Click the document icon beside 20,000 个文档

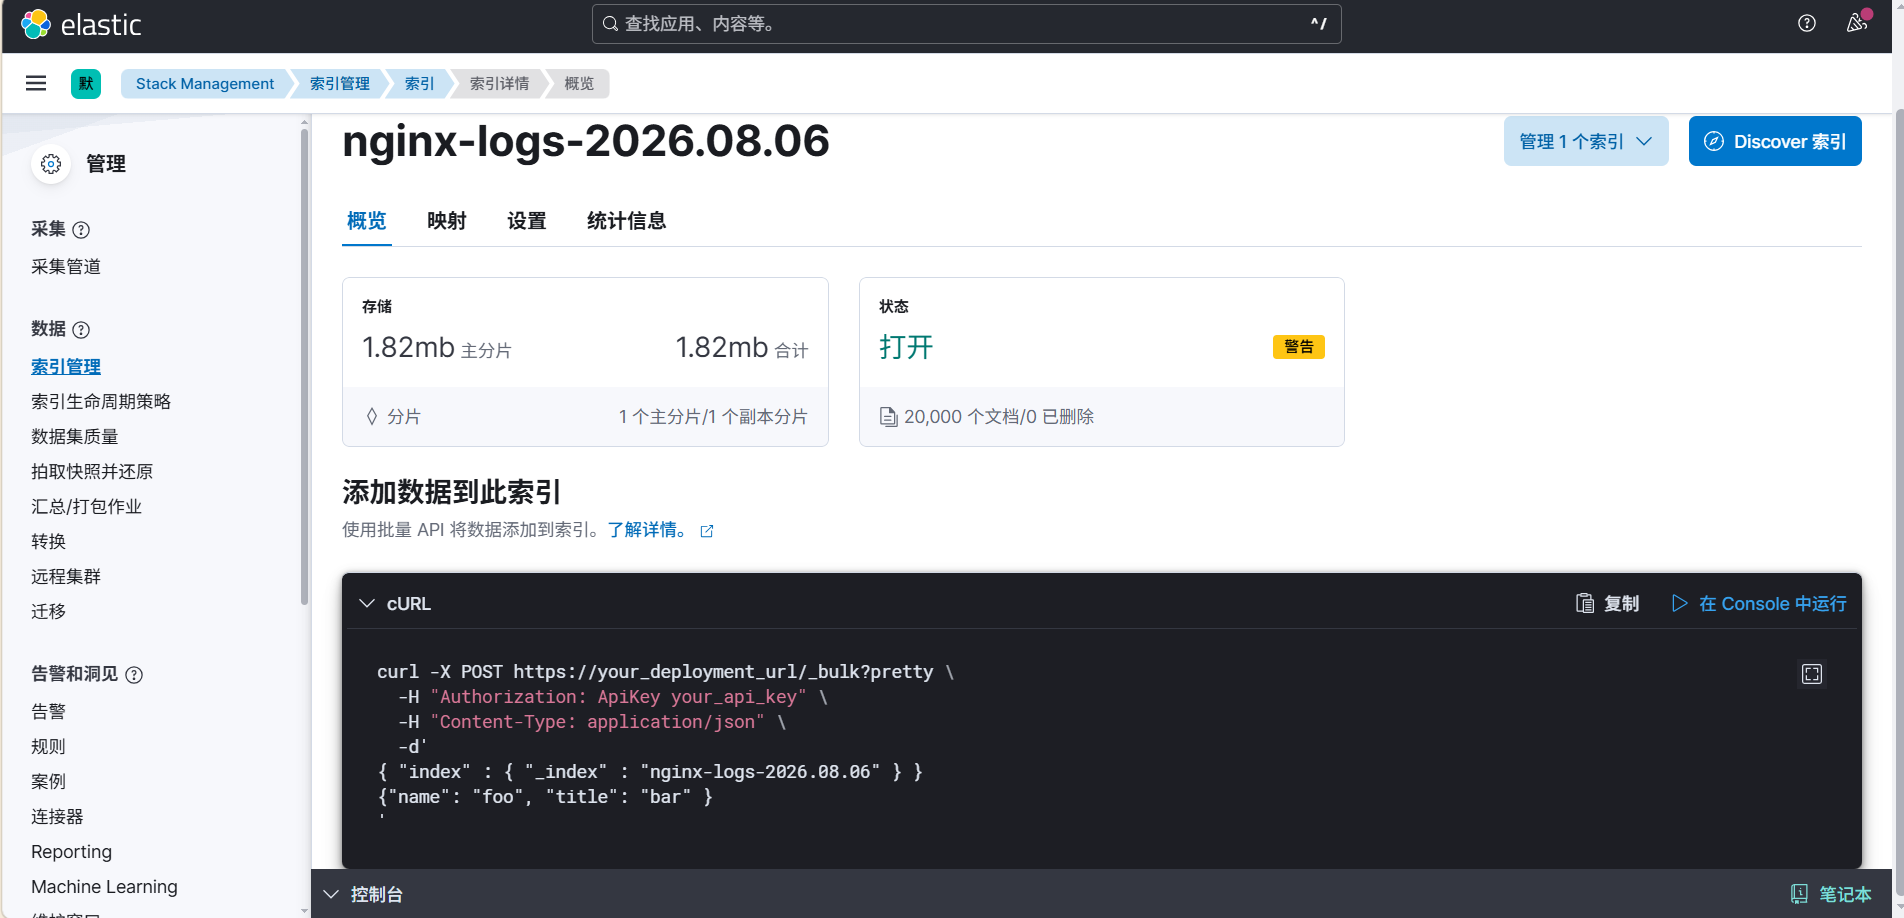(888, 417)
